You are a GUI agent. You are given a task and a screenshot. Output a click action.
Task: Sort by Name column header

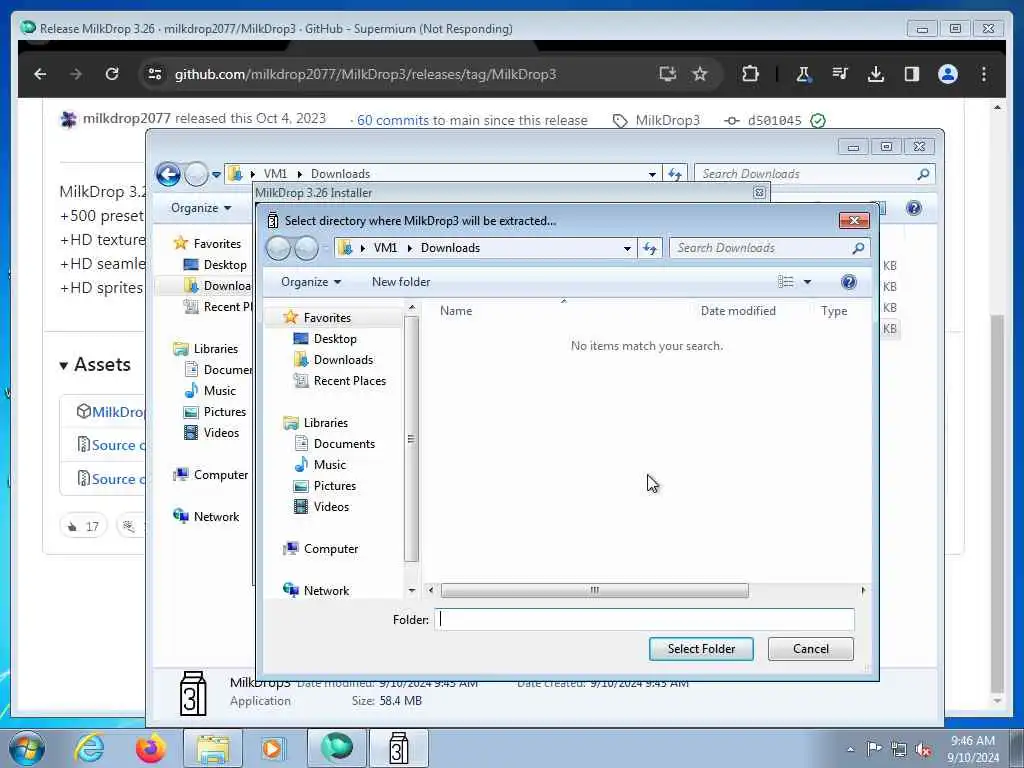[456, 311]
